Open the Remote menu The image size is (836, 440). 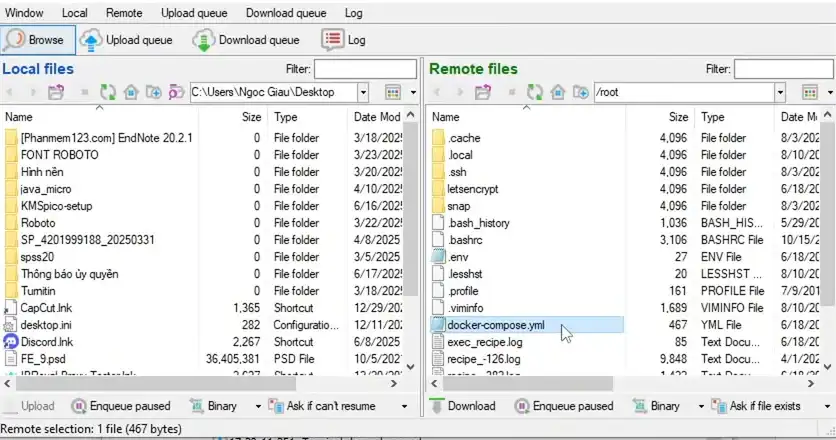pyautogui.click(x=124, y=13)
